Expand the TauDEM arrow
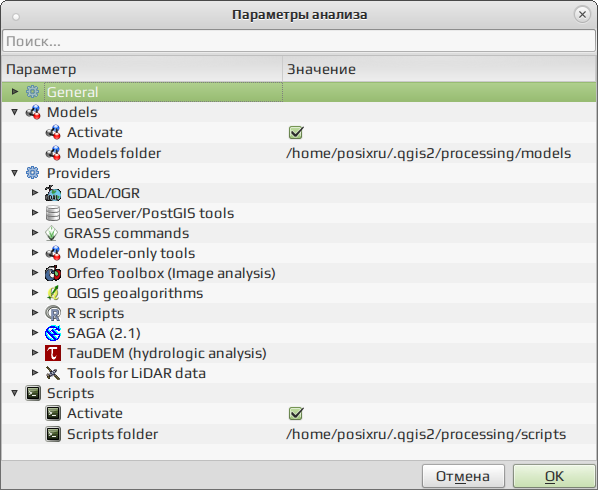 pos(35,353)
